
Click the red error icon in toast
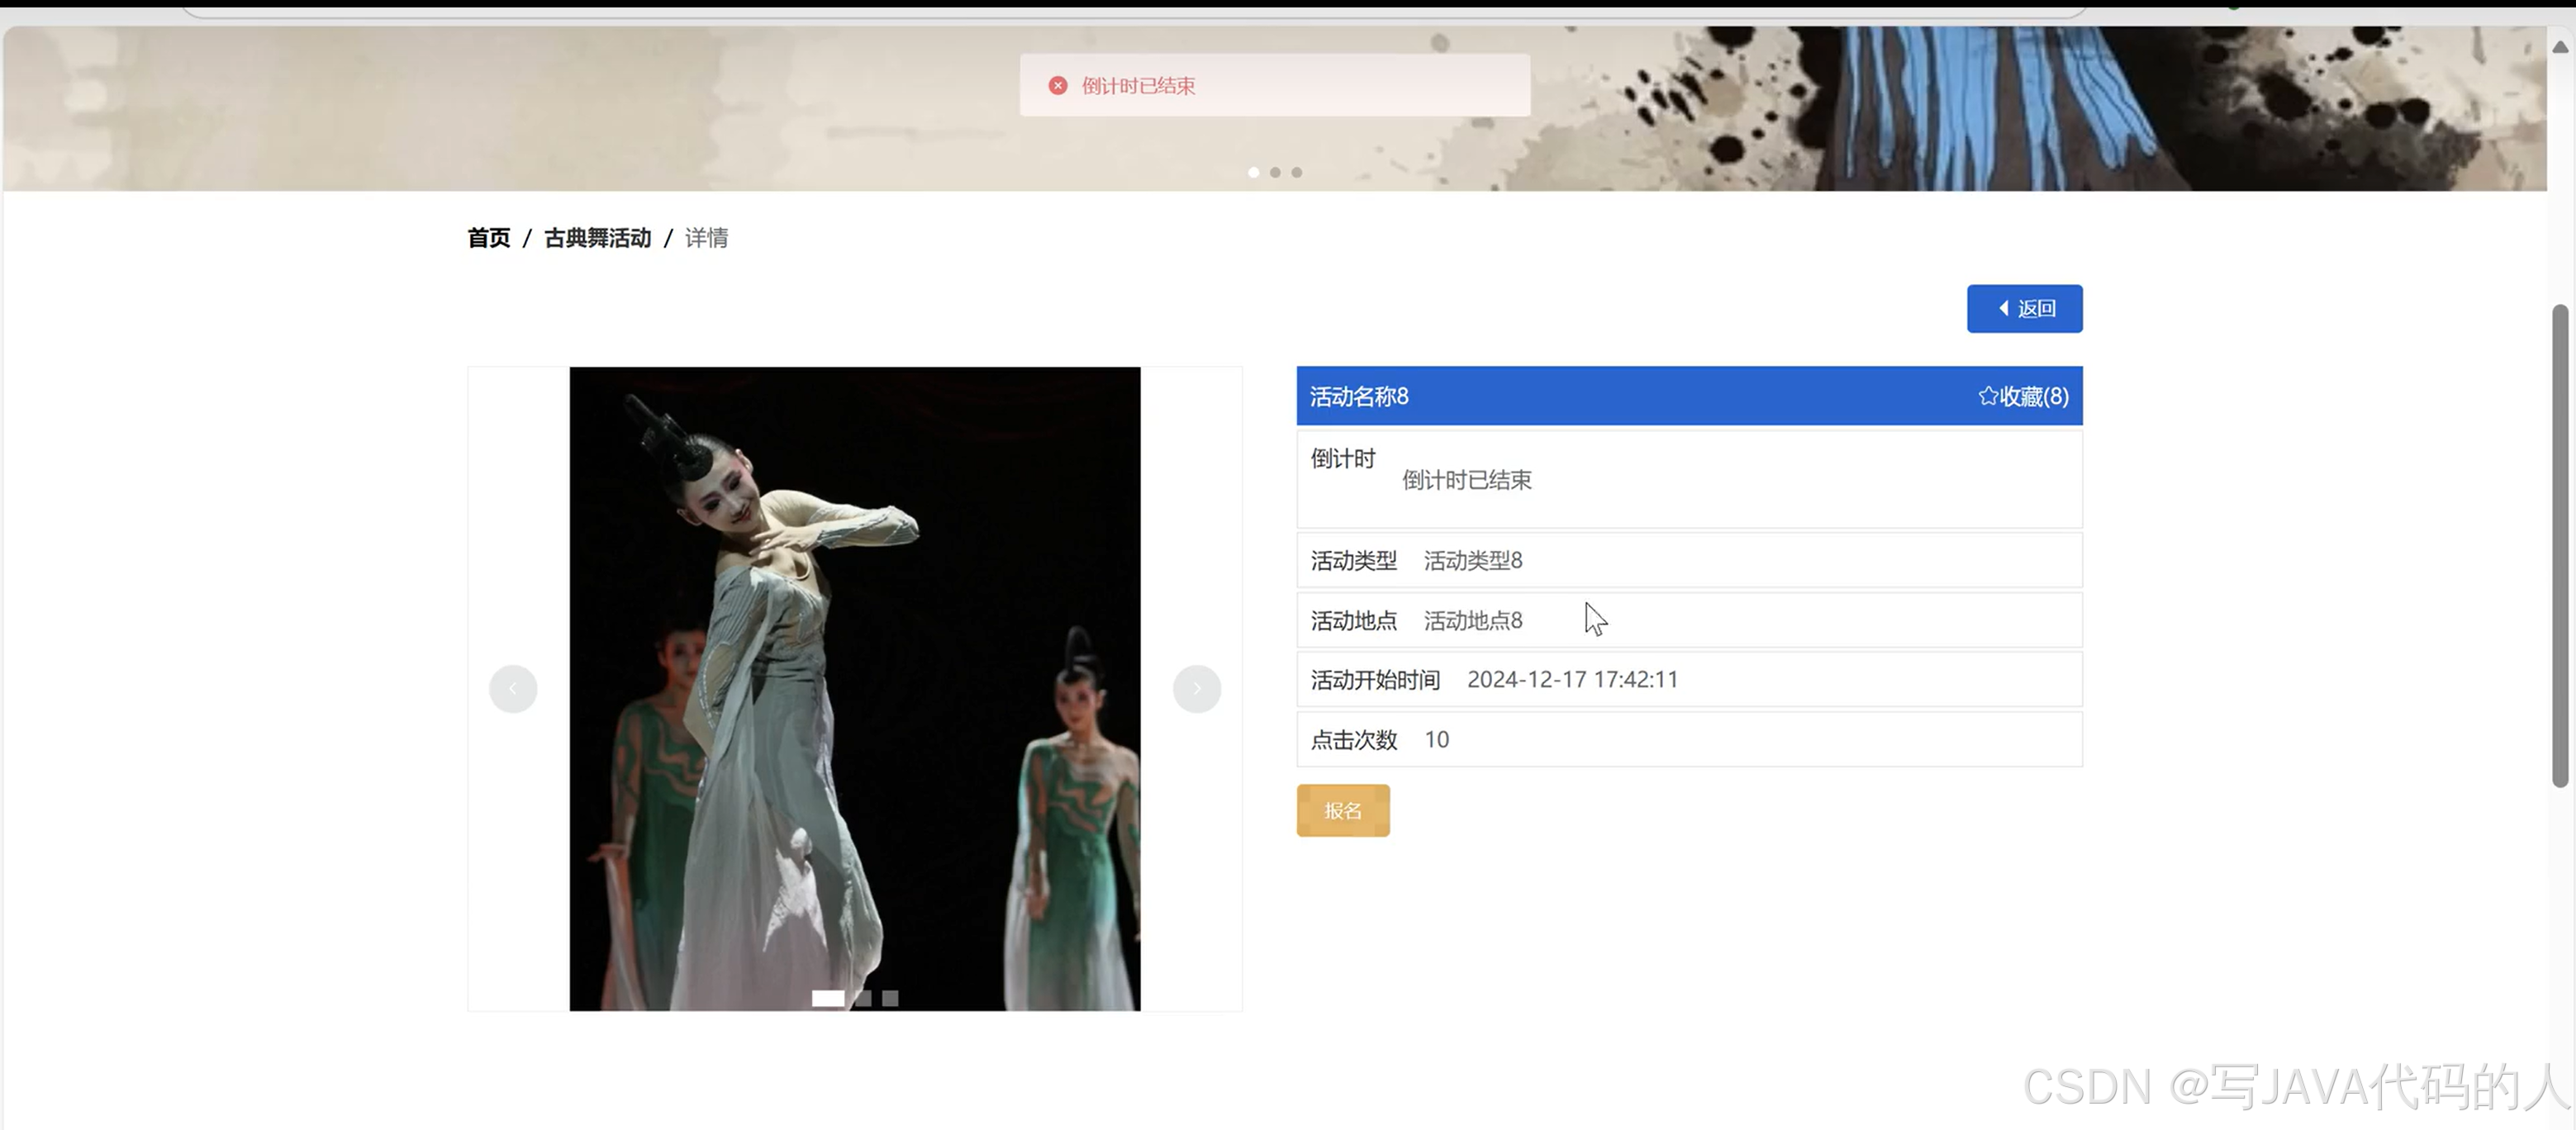coord(1057,86)
